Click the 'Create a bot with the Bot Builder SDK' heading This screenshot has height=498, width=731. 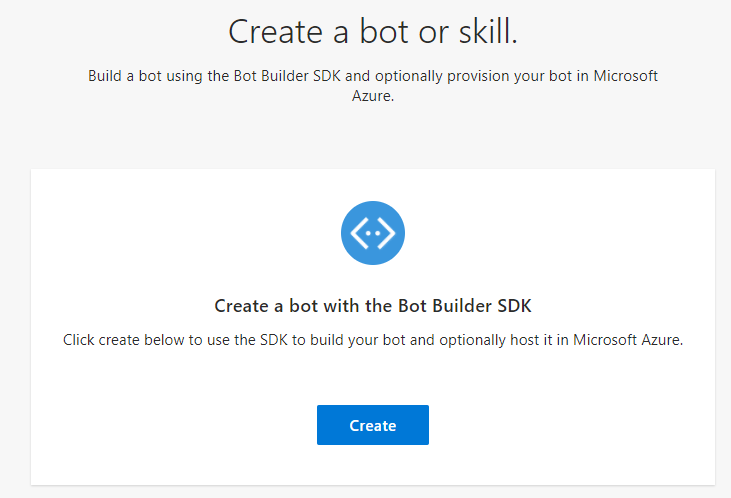[373, 306]
